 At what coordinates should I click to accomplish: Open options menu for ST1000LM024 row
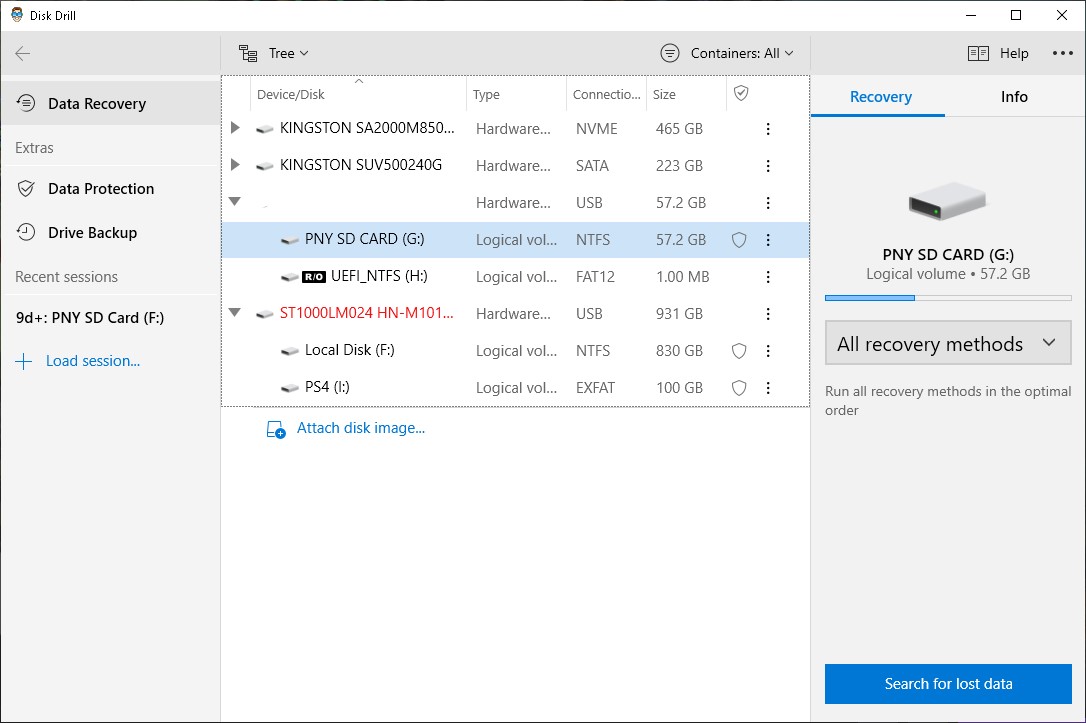(768, 314)
